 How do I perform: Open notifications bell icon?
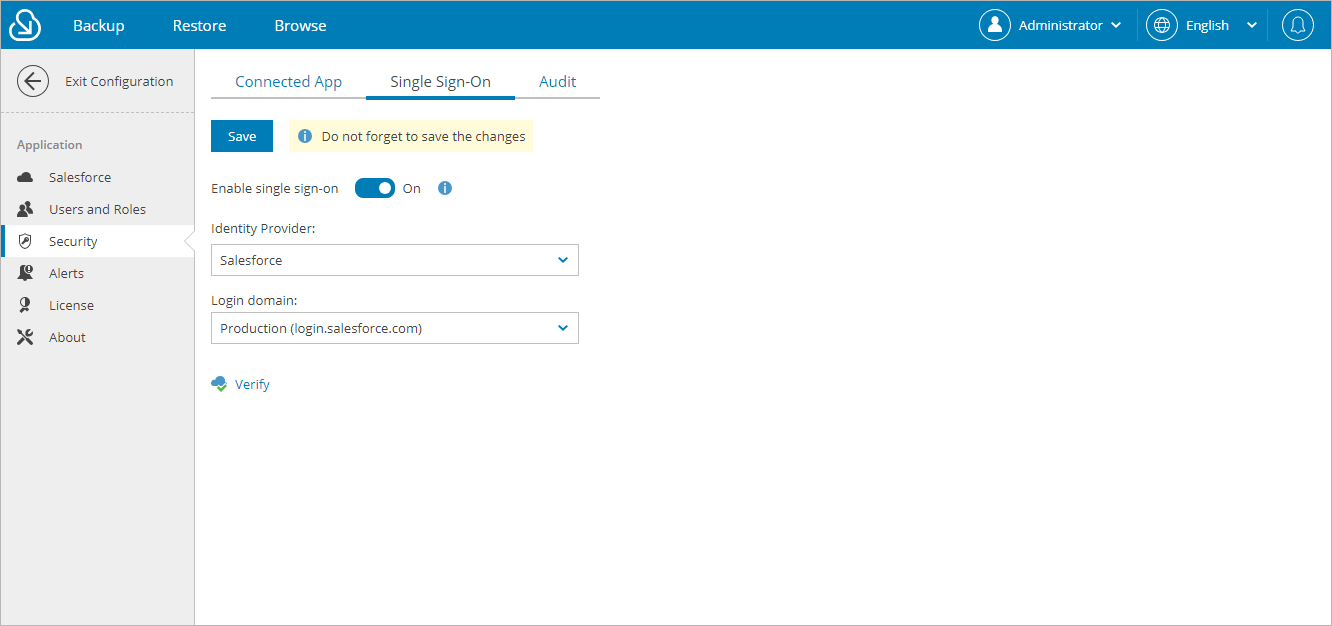(x=1298, y=25)
